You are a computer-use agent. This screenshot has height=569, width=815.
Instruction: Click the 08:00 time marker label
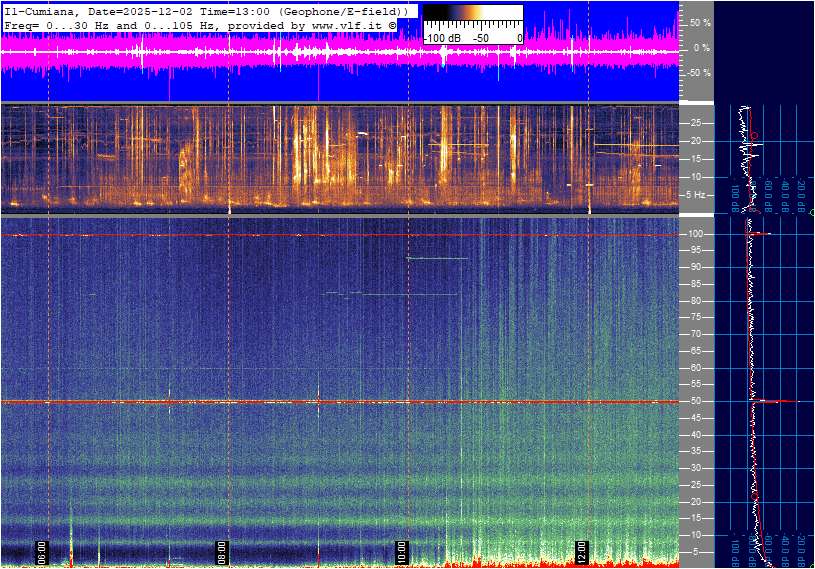222,551
